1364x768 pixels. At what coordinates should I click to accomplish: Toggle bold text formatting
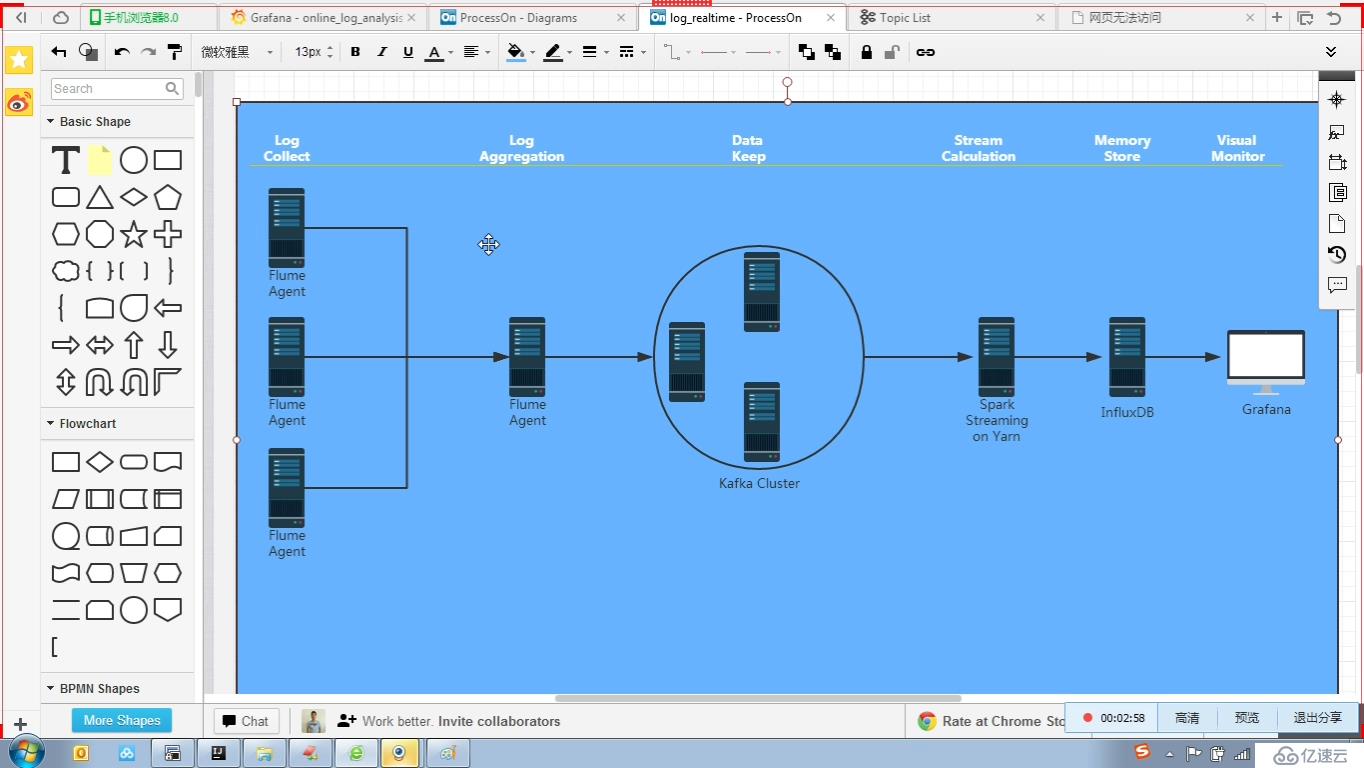355,52
